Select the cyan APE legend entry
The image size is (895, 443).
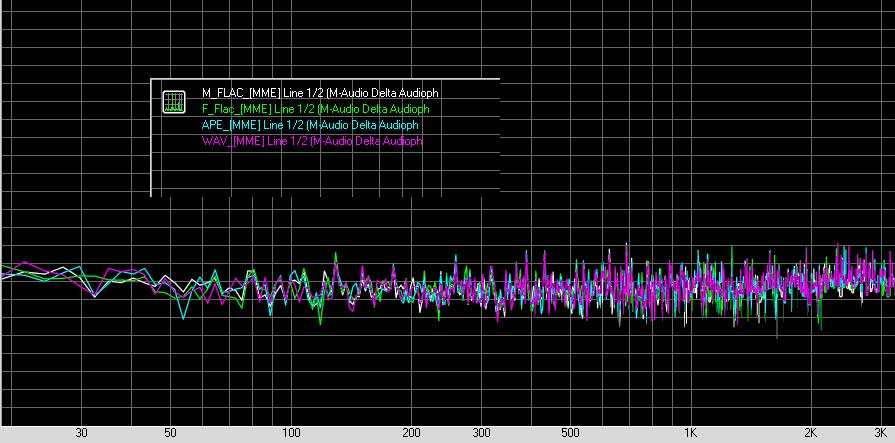[x=310, y=124]
